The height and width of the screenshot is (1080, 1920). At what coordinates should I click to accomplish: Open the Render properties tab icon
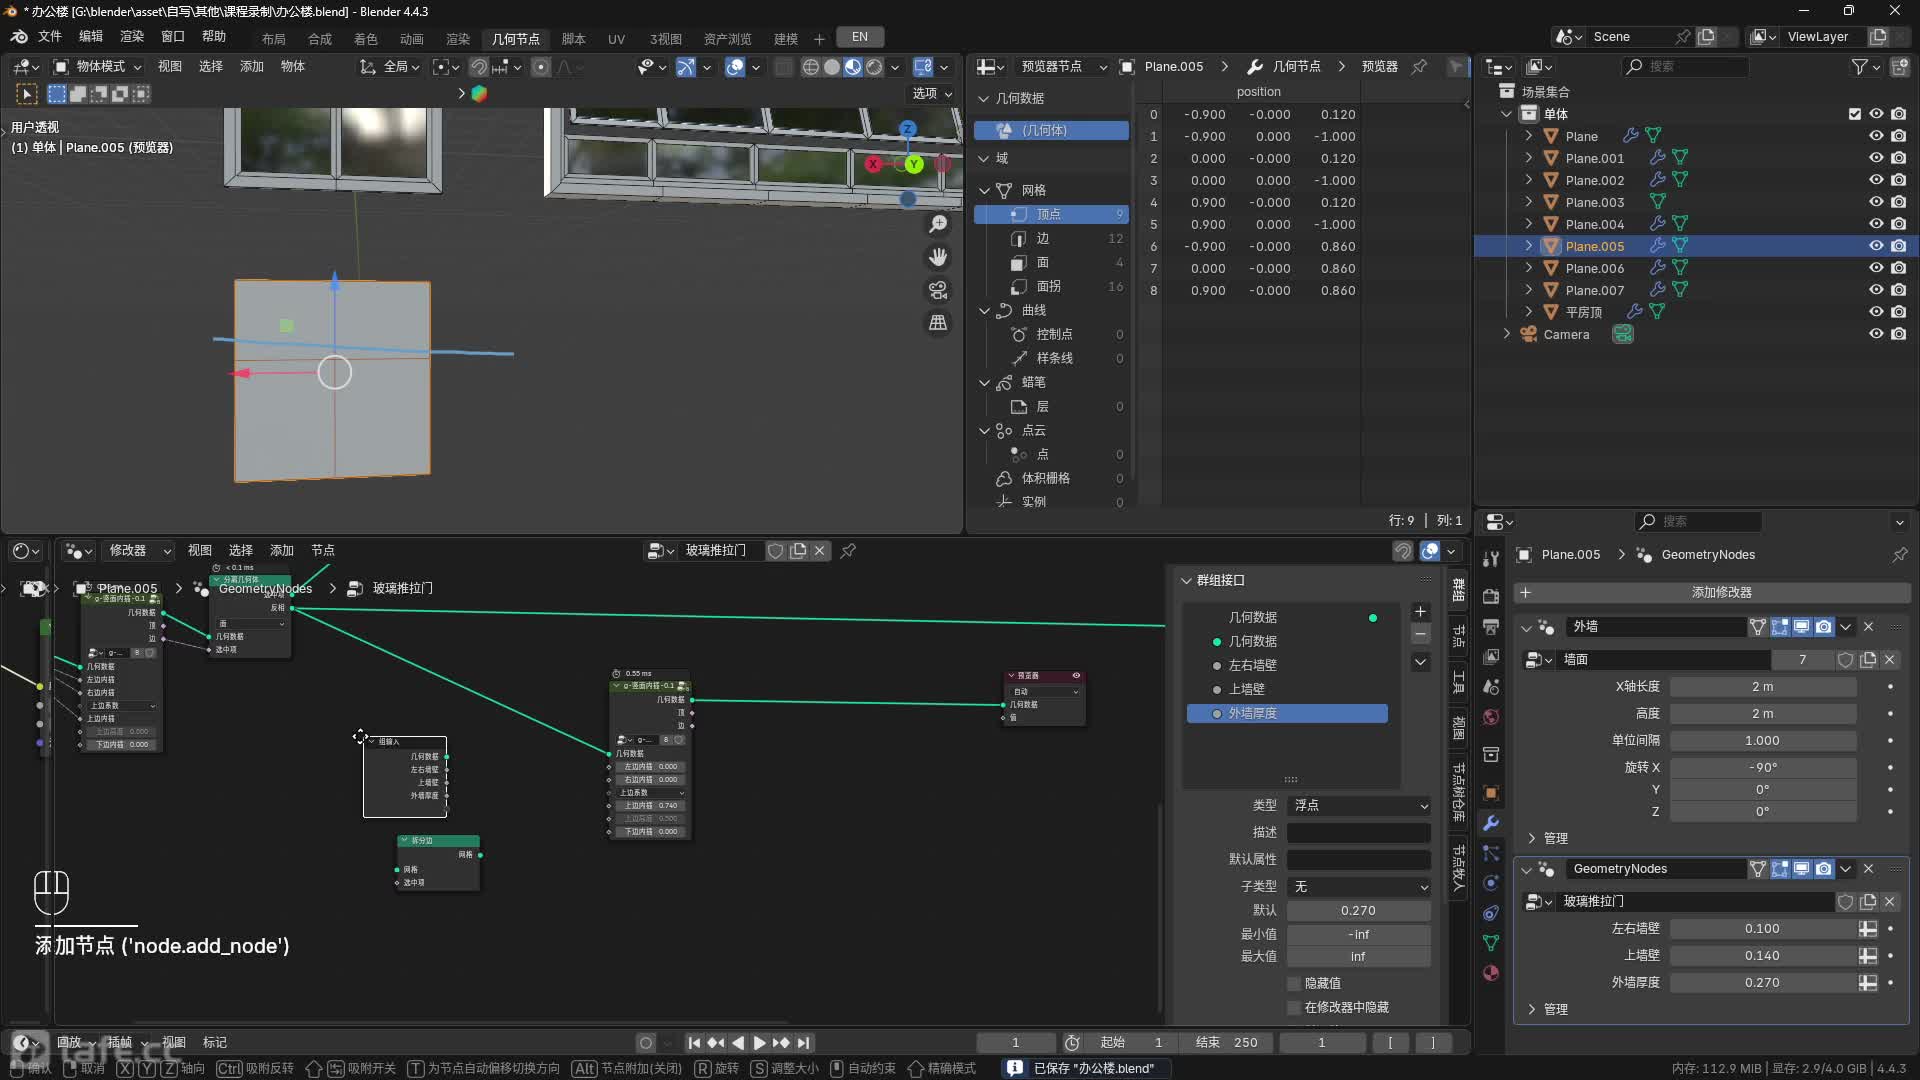click(x=1491, y=596)
